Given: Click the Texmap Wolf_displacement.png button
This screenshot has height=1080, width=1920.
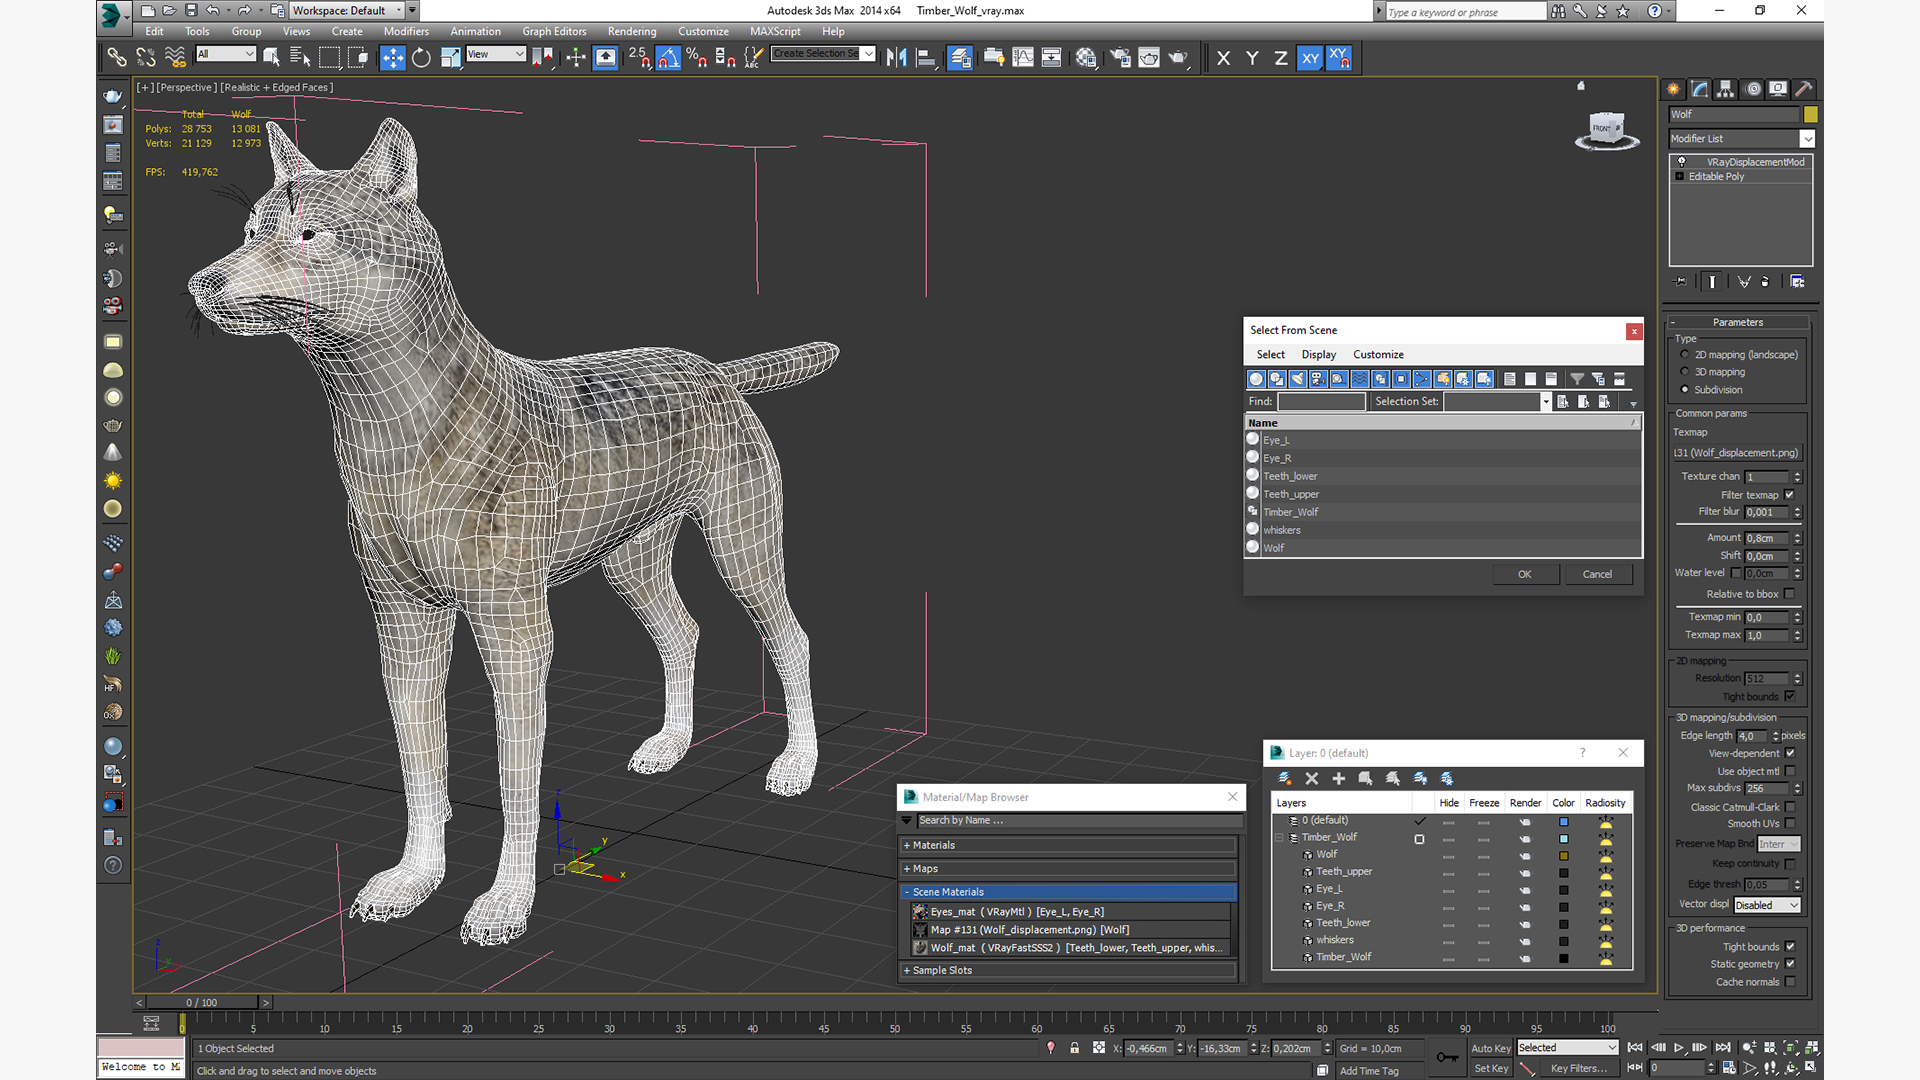Looking at the screenshot, I should click(x=1737, y=453).
